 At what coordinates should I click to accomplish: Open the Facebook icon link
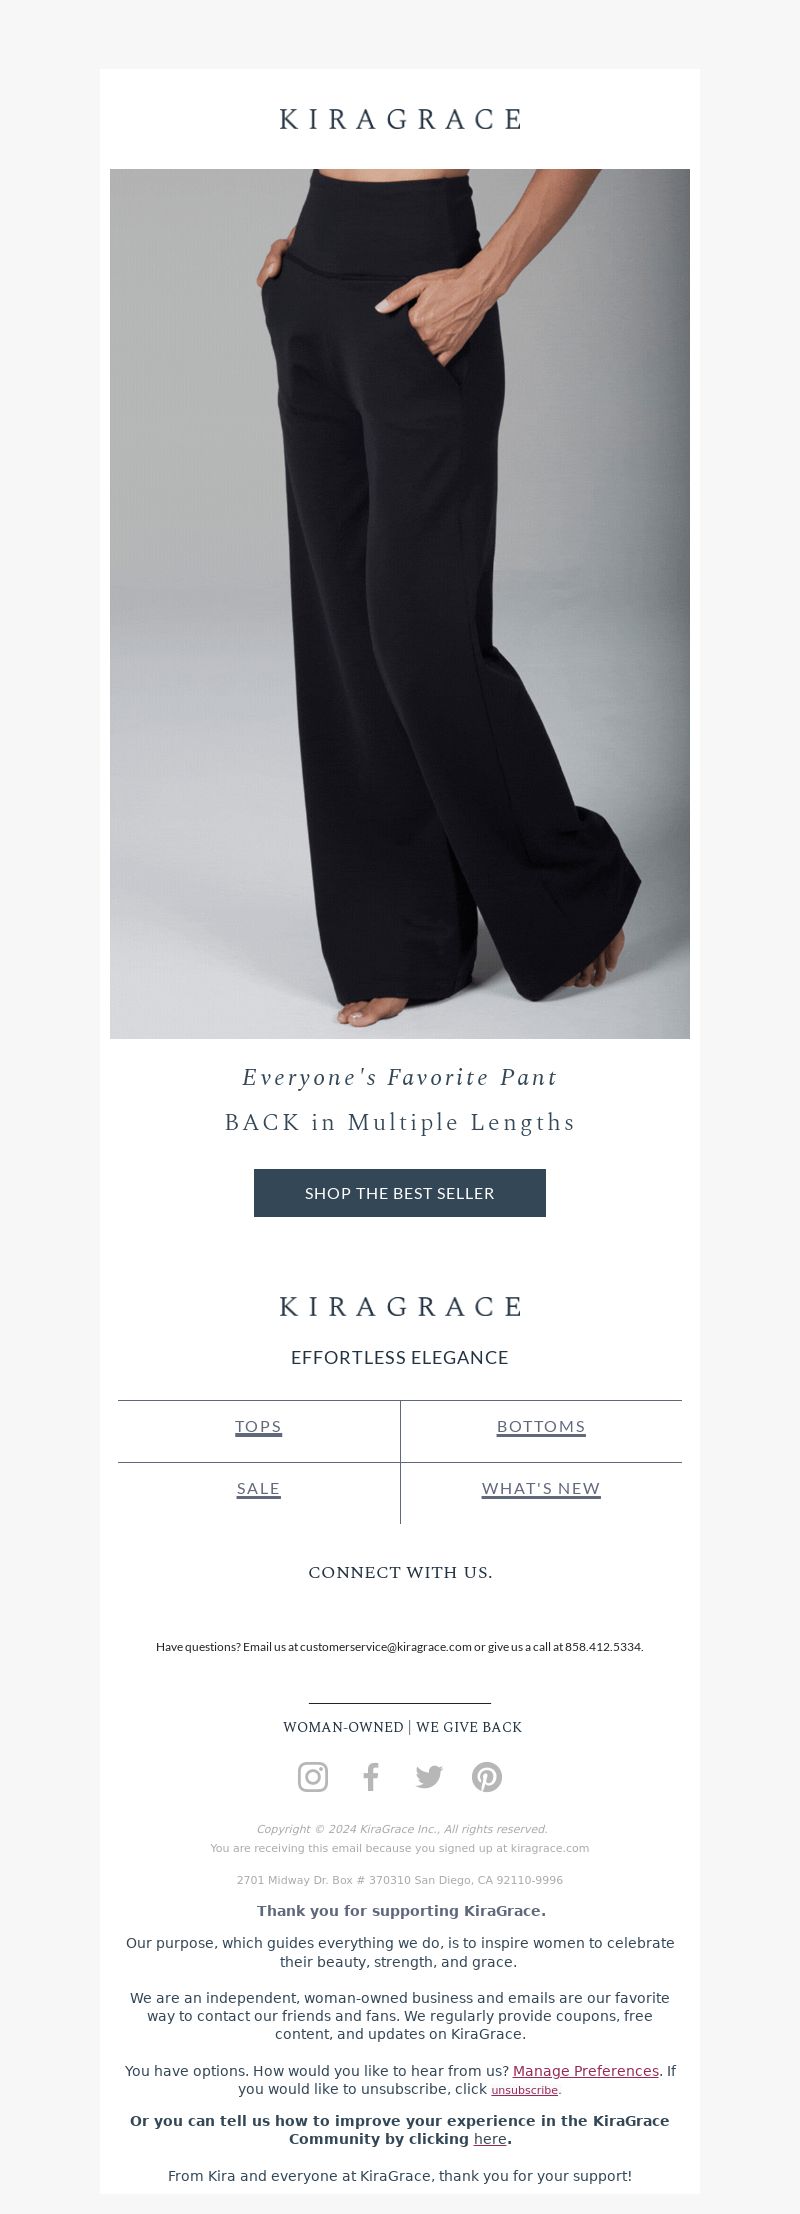point(371,1777)
